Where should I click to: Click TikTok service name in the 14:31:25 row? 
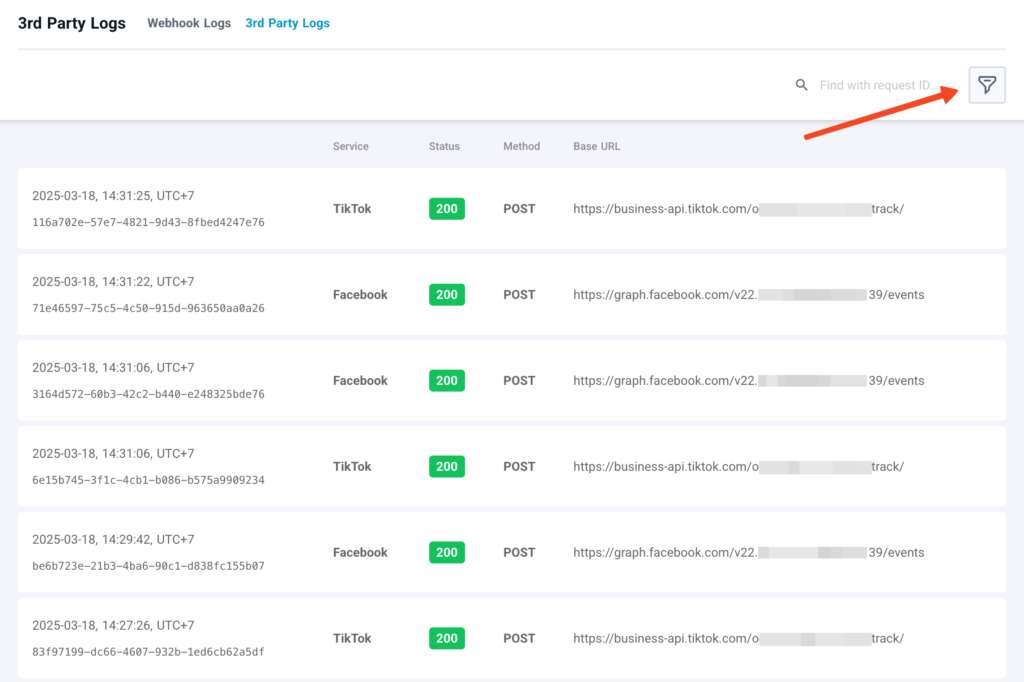(x=352, y=209)
